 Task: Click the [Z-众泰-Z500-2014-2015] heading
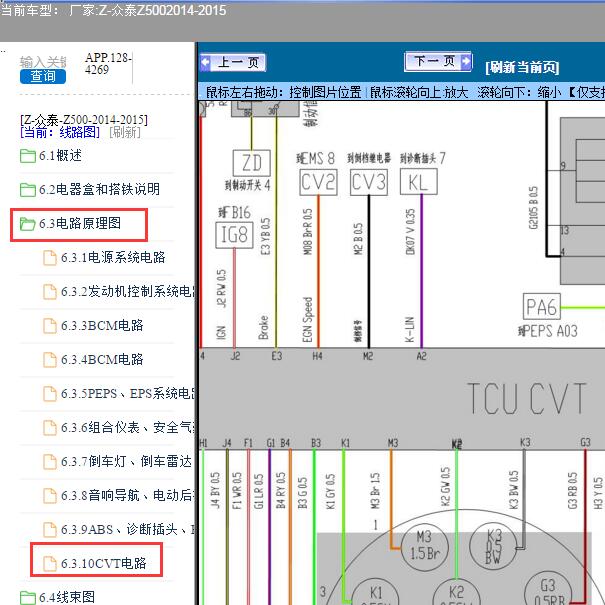click(84, 120)
